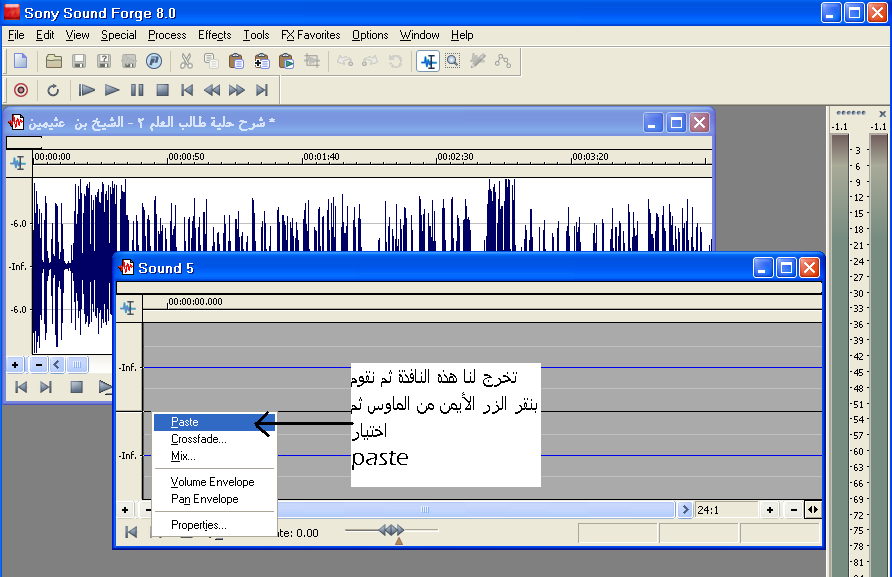Save the file with the floppy icon
The image size is (892, 577).
point(79,61)
